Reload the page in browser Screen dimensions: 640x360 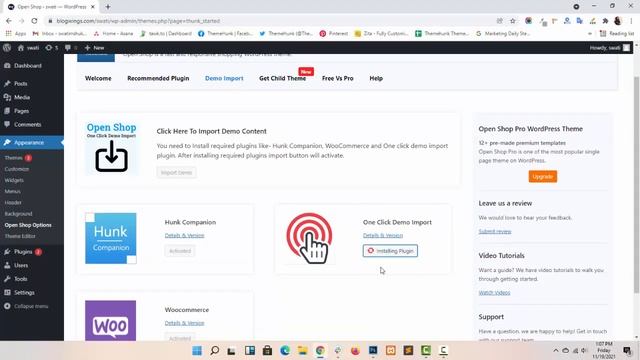[34, 21]
